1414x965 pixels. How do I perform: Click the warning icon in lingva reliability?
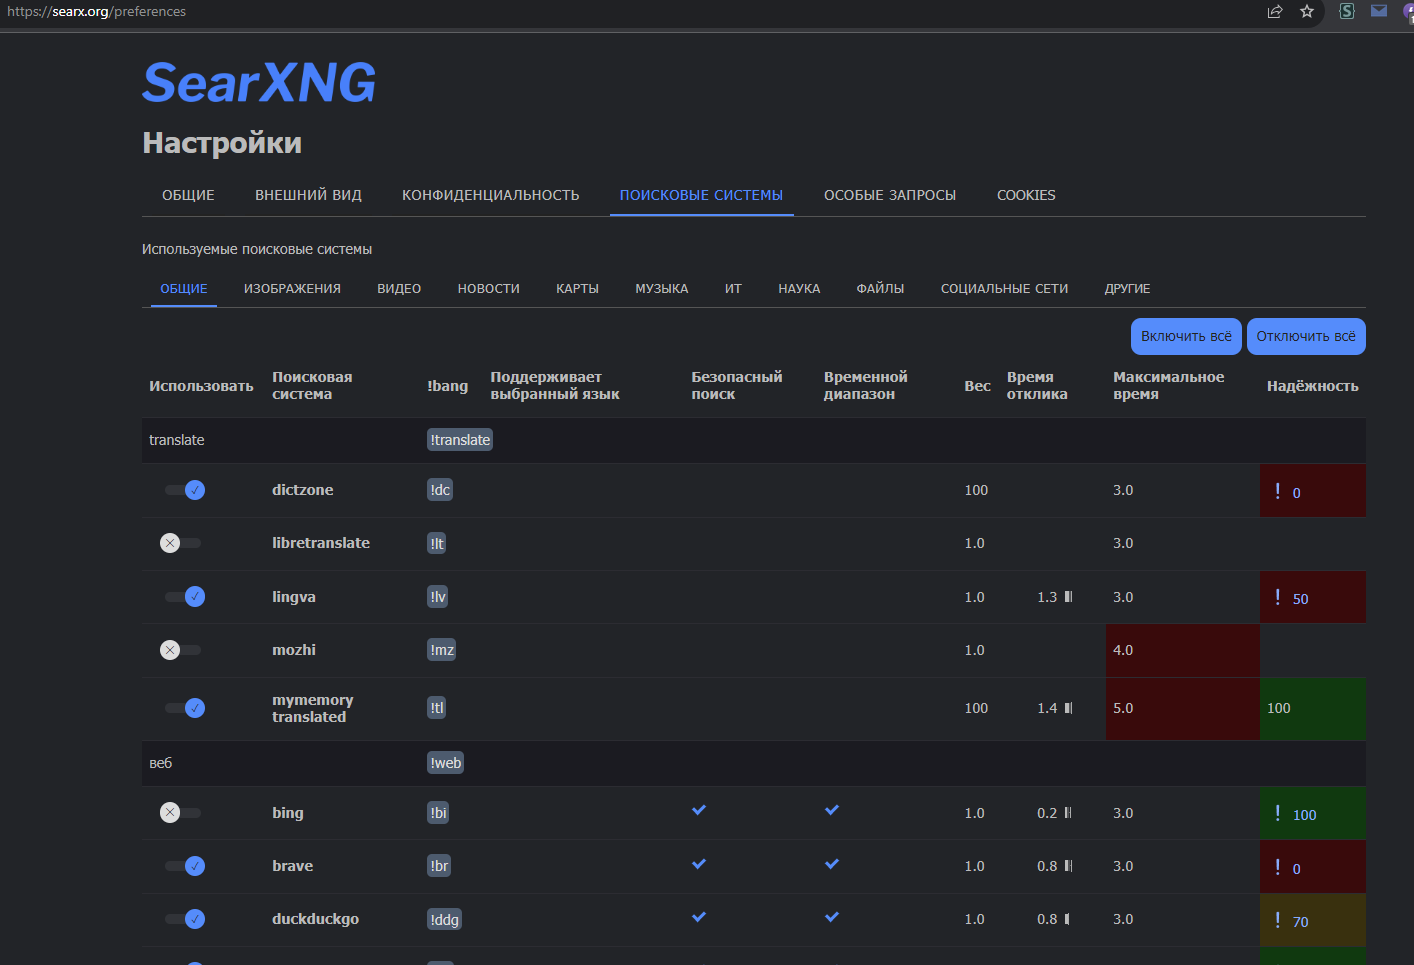1277,597
